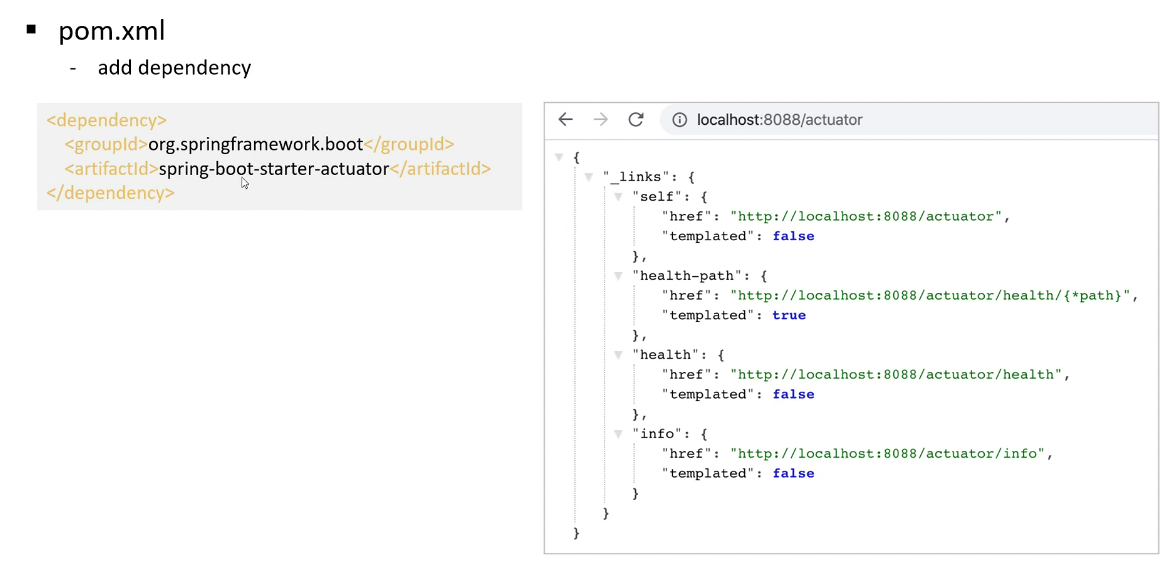Open the http://localhost:8088/actuator self href
Viewport: 1167px width, 561px height.
point(866,217)
